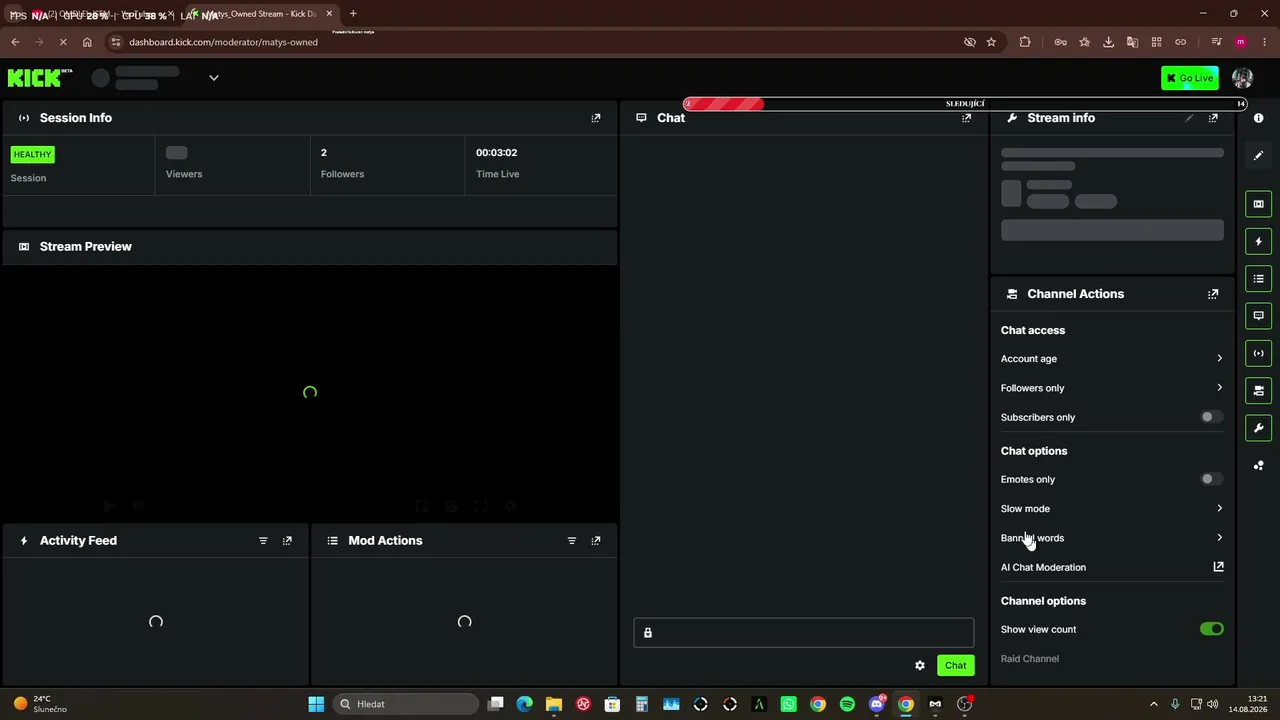Screen dimensions: 1280x720
Task: Open the media controls icon in the browser toolbar
Action: click(x=1216, y=42)
